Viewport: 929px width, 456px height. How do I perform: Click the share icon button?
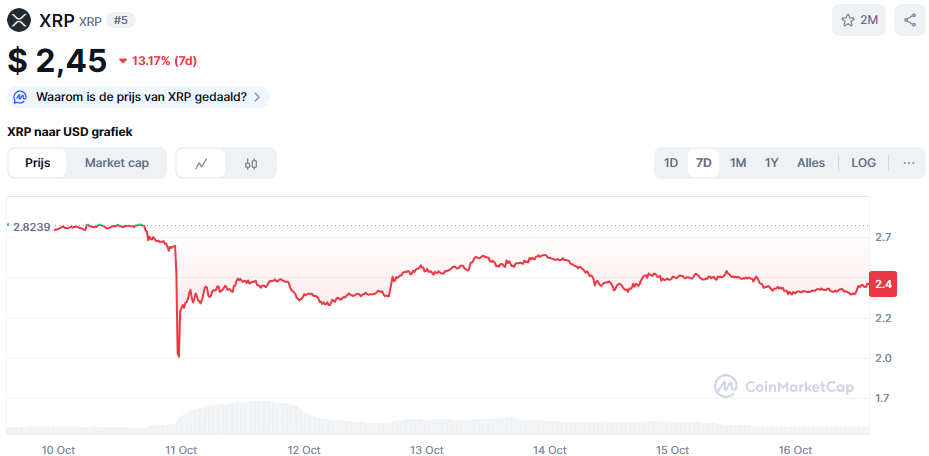click(909, 20)
